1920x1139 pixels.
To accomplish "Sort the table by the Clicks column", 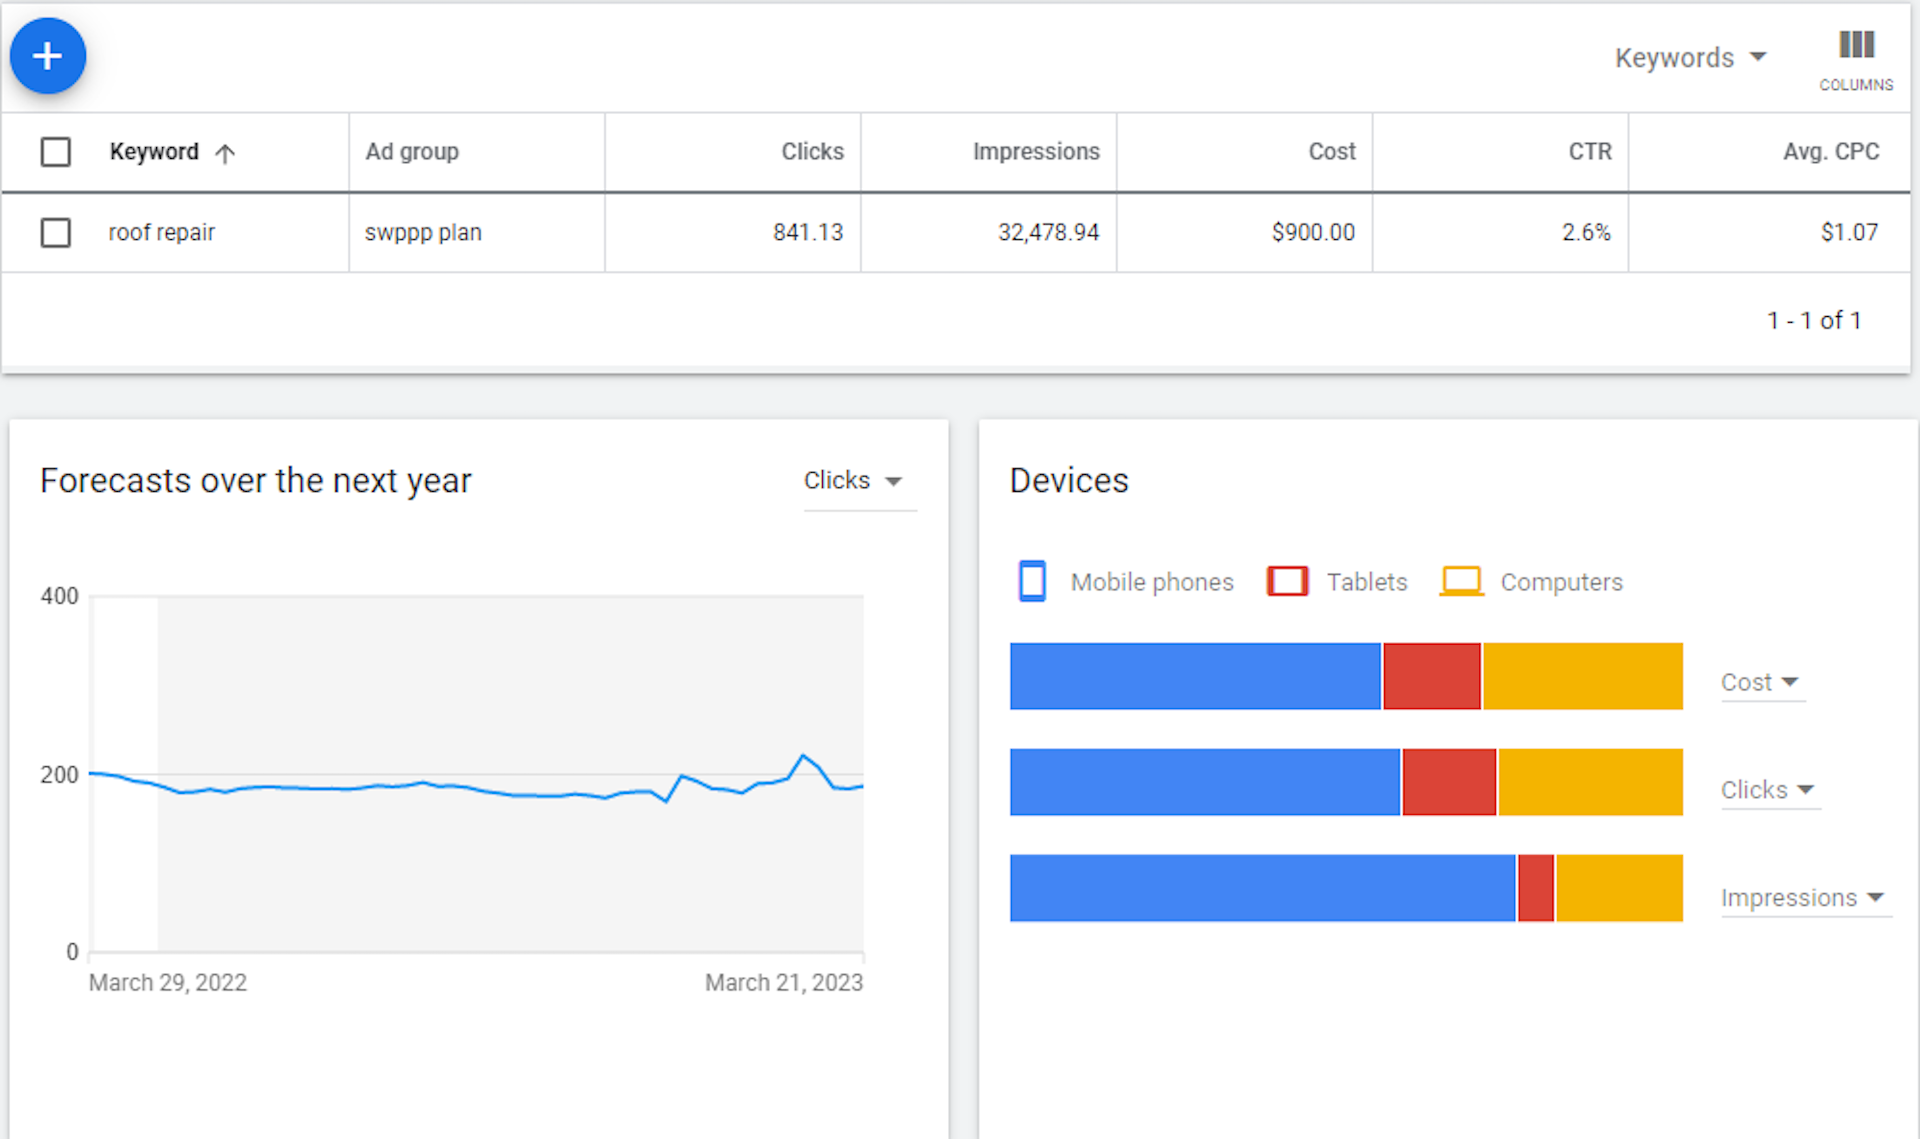I will [812, 151].
